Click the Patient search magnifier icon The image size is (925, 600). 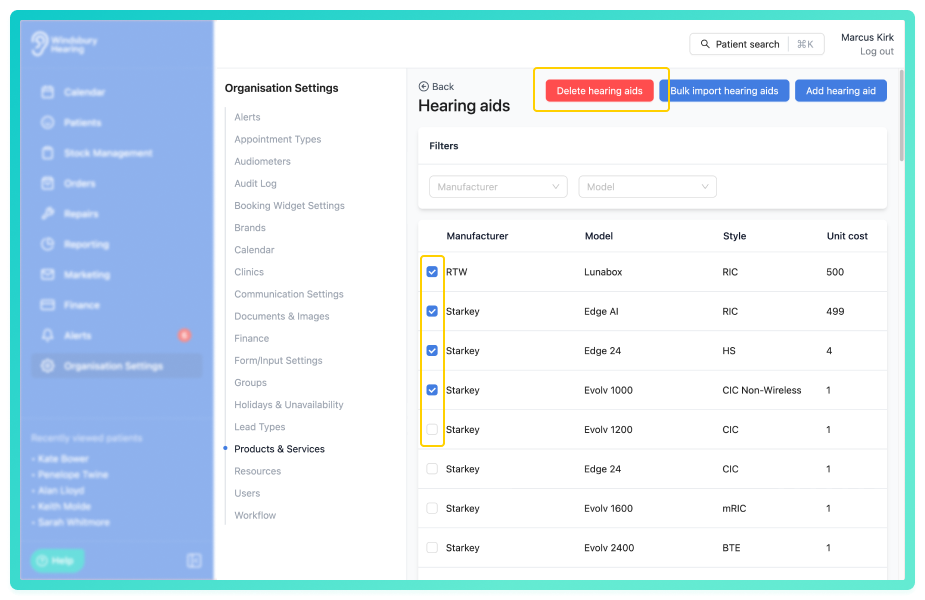pyautogui.click(x=705, y=44)
